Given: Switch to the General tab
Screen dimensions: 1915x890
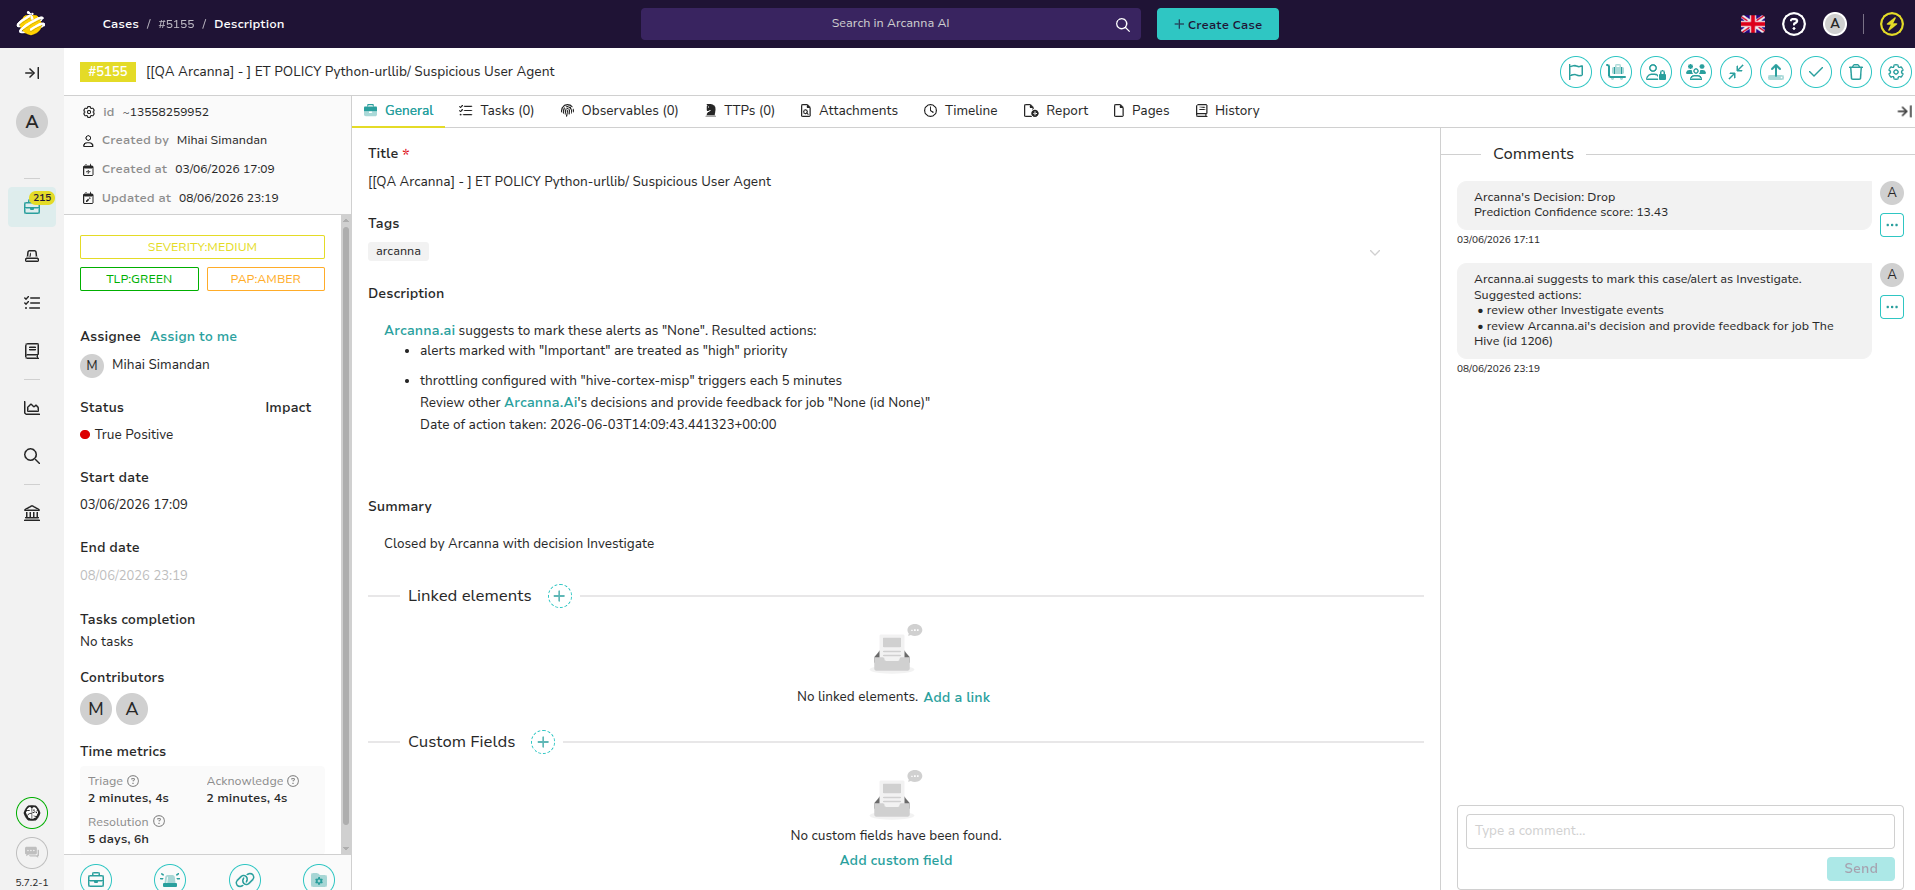Looking at the screenshot, I should click(399, 111).
